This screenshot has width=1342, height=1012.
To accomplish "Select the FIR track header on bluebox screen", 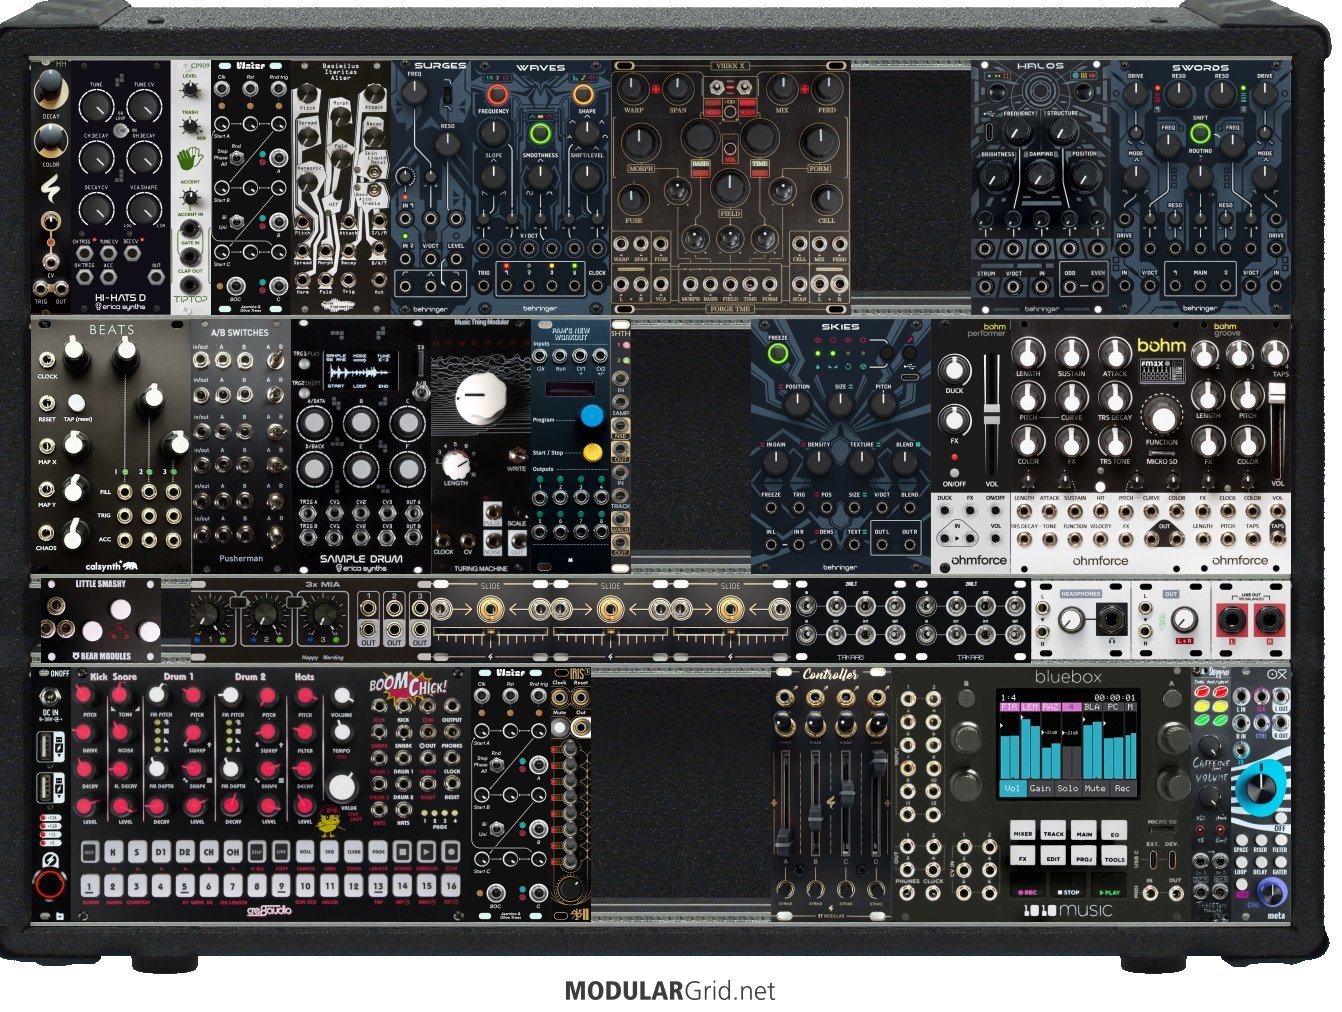I will coord(1010,707).
